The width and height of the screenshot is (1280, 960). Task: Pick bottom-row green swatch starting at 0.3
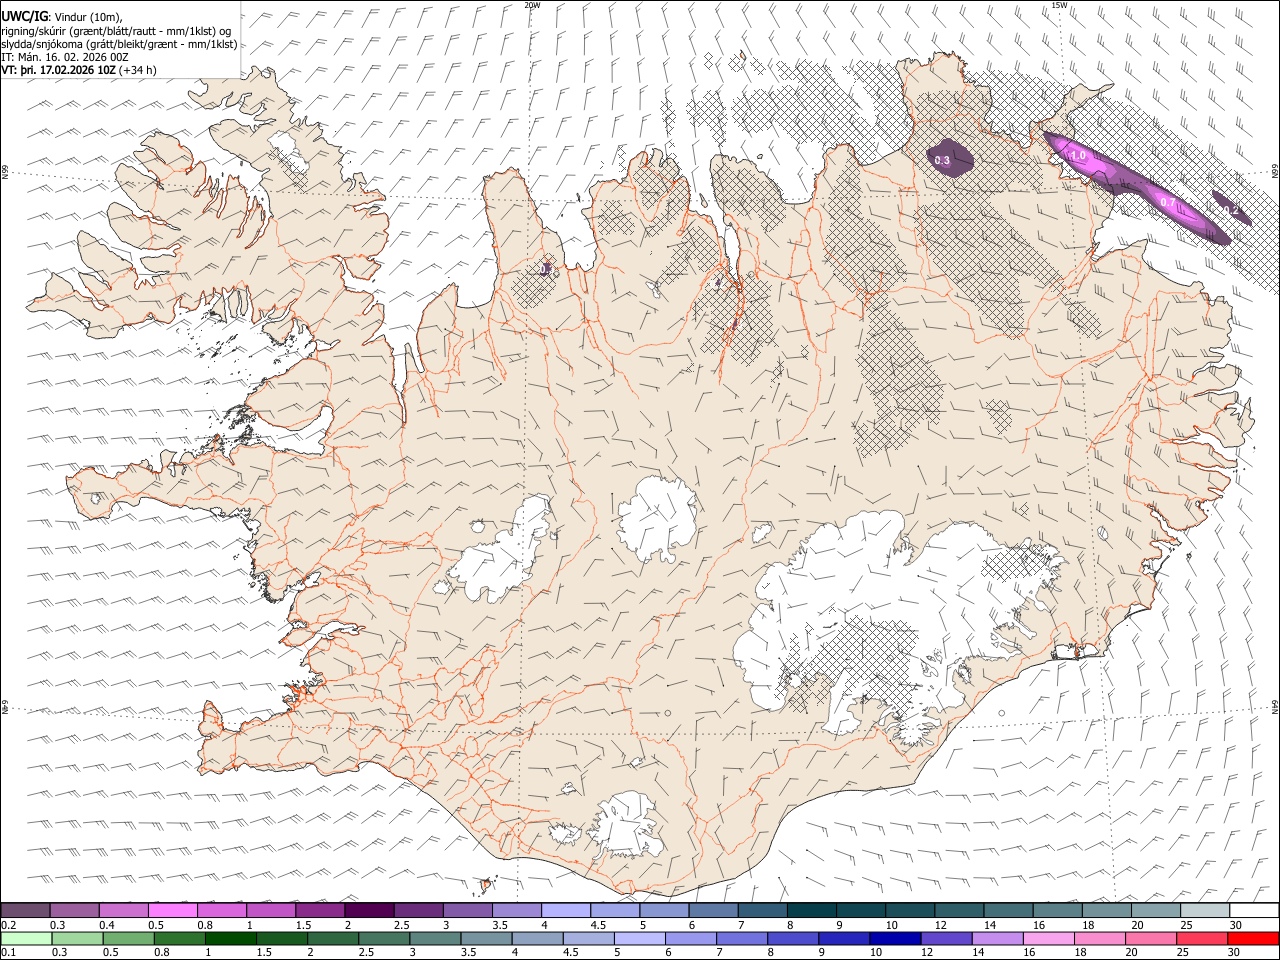(77, 938)
